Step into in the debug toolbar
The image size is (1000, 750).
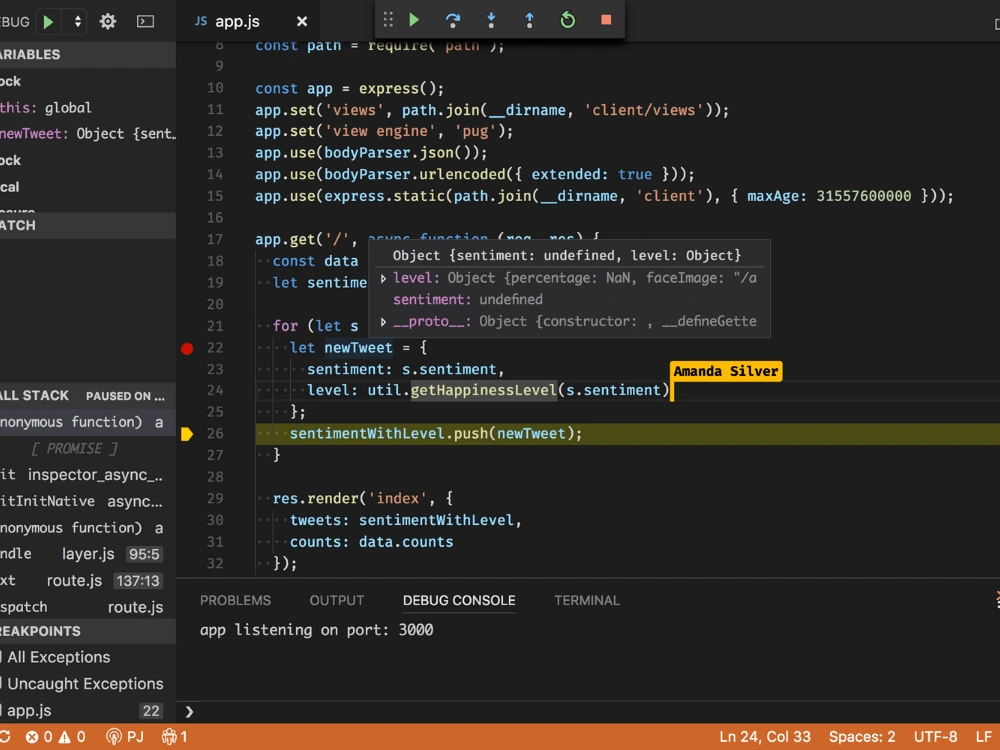(491, 20)
